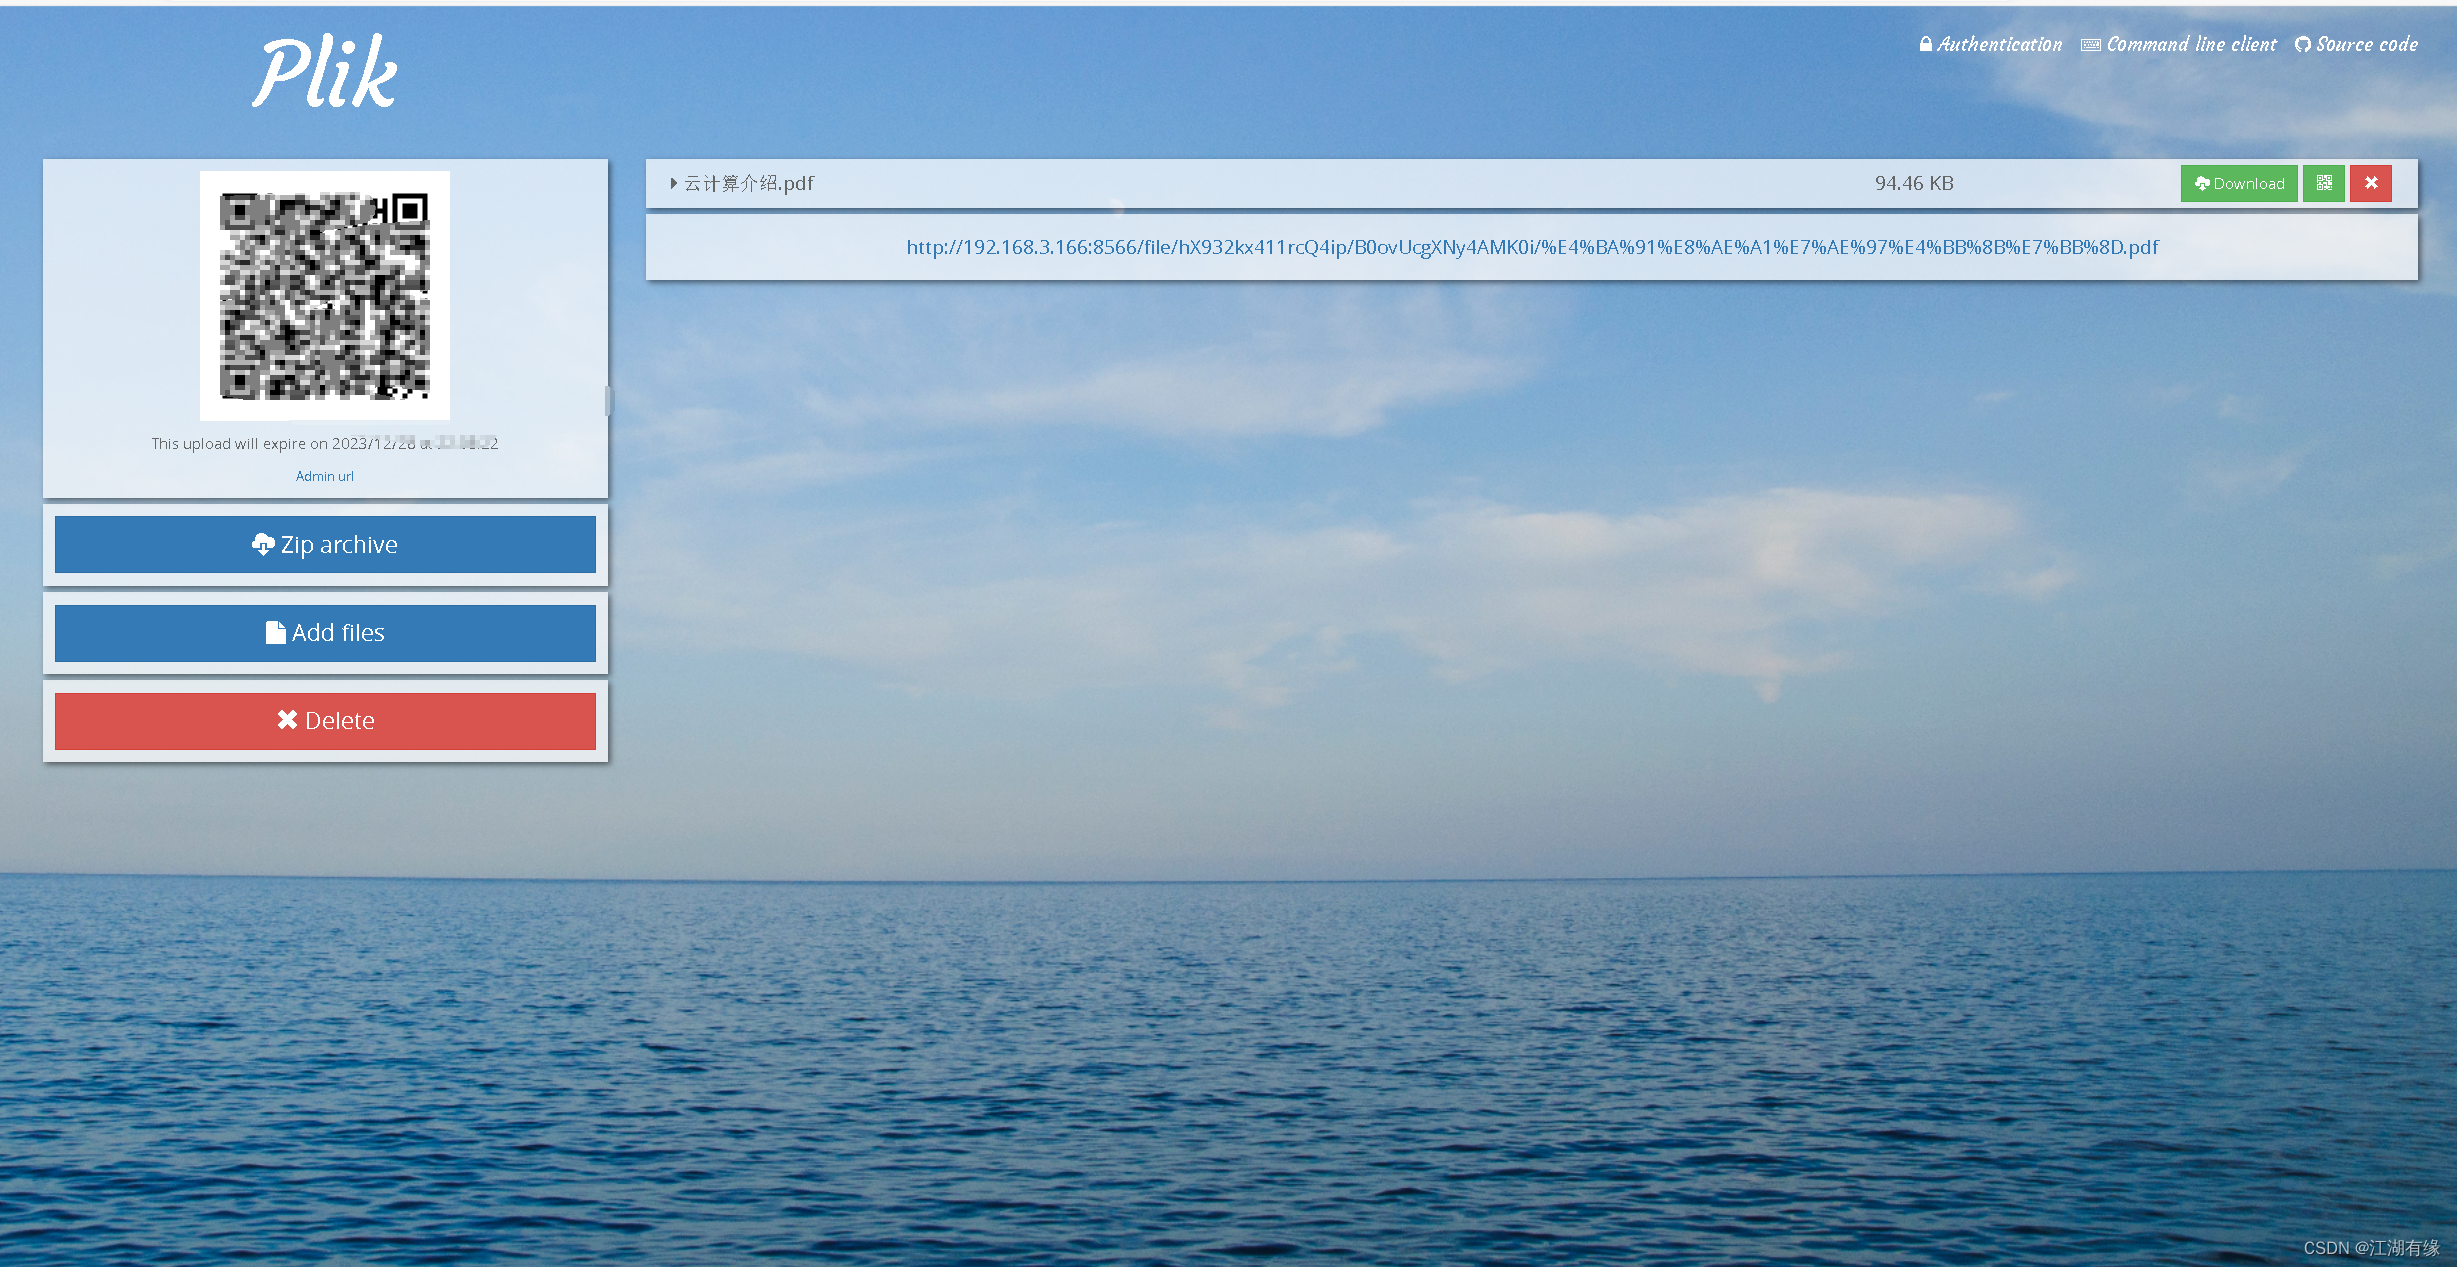
Task: Select the Authentication menu item
Action: [1992, 44]
